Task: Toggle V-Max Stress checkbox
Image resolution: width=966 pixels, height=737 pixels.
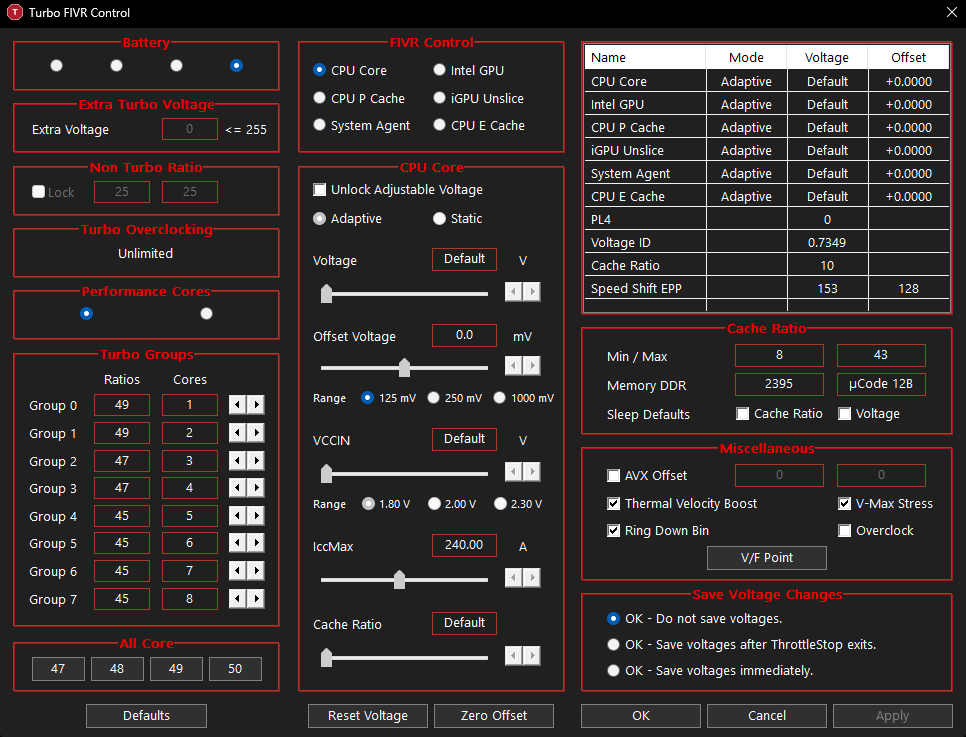Action: tap(845, 503)
